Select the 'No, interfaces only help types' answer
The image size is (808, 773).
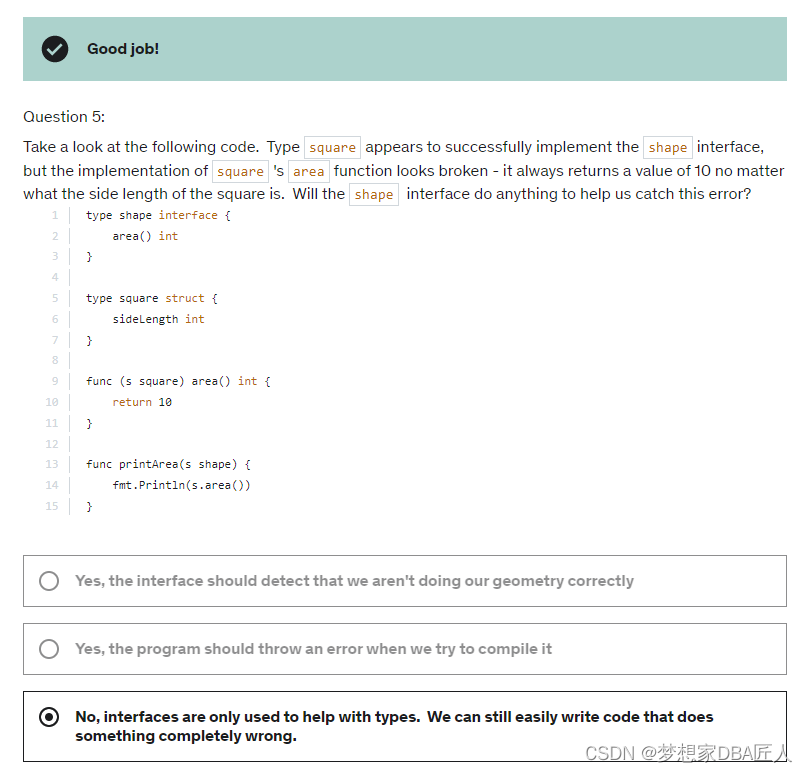pos(49,717)
